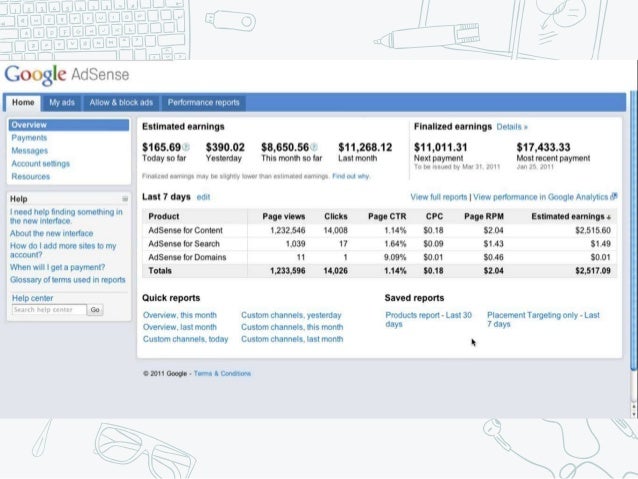The width and height of the screenshot is (638, 479).
Task: Click the $390.02 yesterday earnings value
Action: (225, 147)
